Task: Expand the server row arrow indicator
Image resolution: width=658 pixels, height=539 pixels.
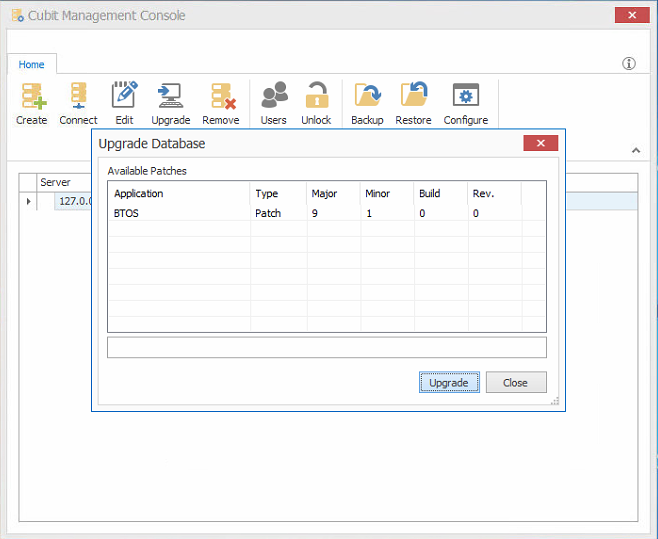Action: click(x=28, y=201)
